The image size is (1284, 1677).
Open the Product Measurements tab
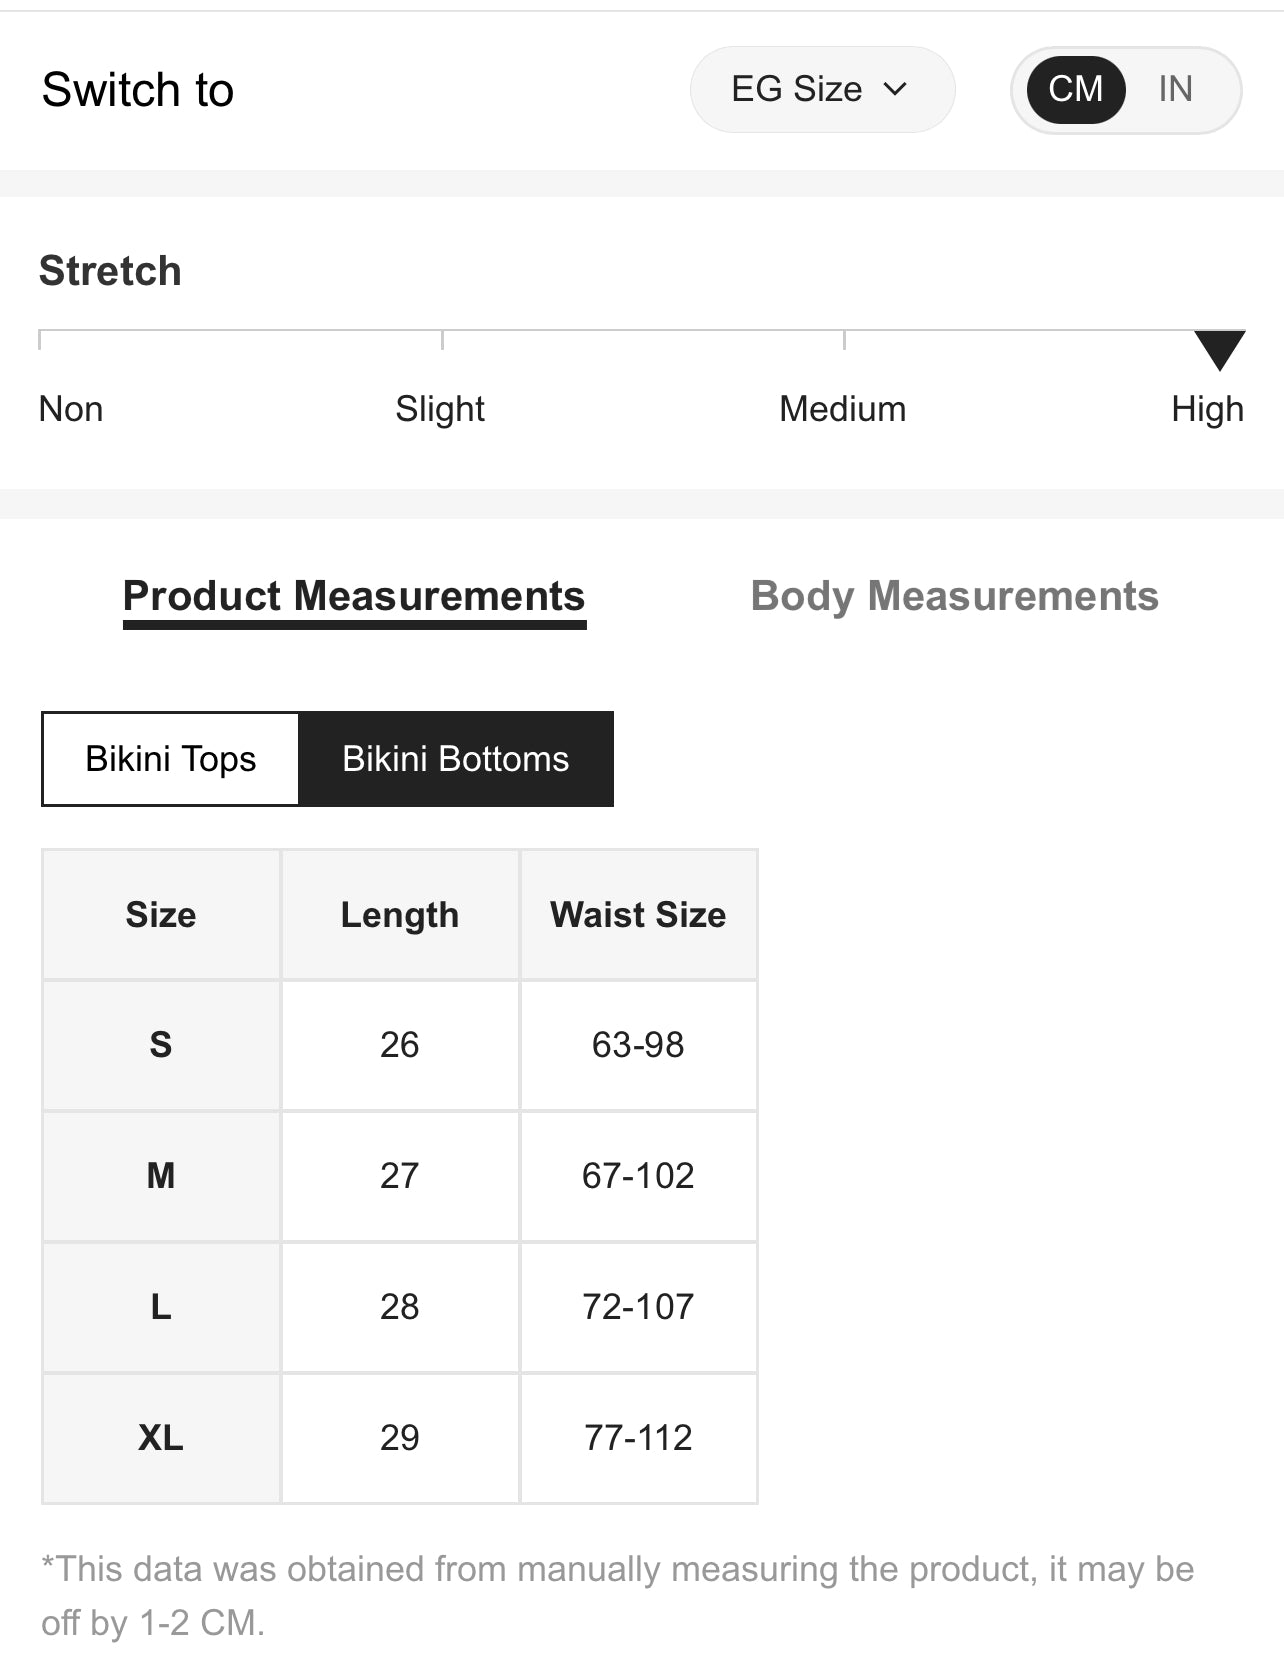(x=353, y=597)
